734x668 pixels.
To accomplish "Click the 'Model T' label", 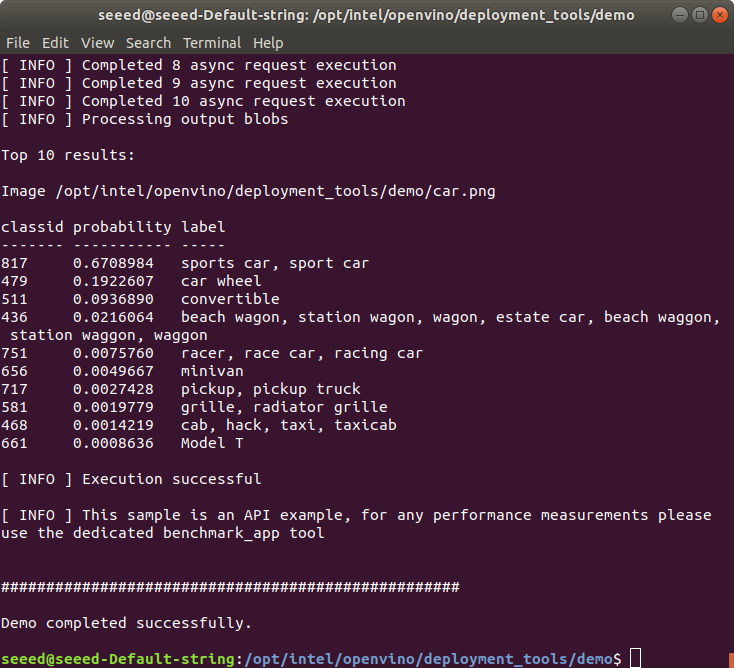I will click(x=212, y=443).
